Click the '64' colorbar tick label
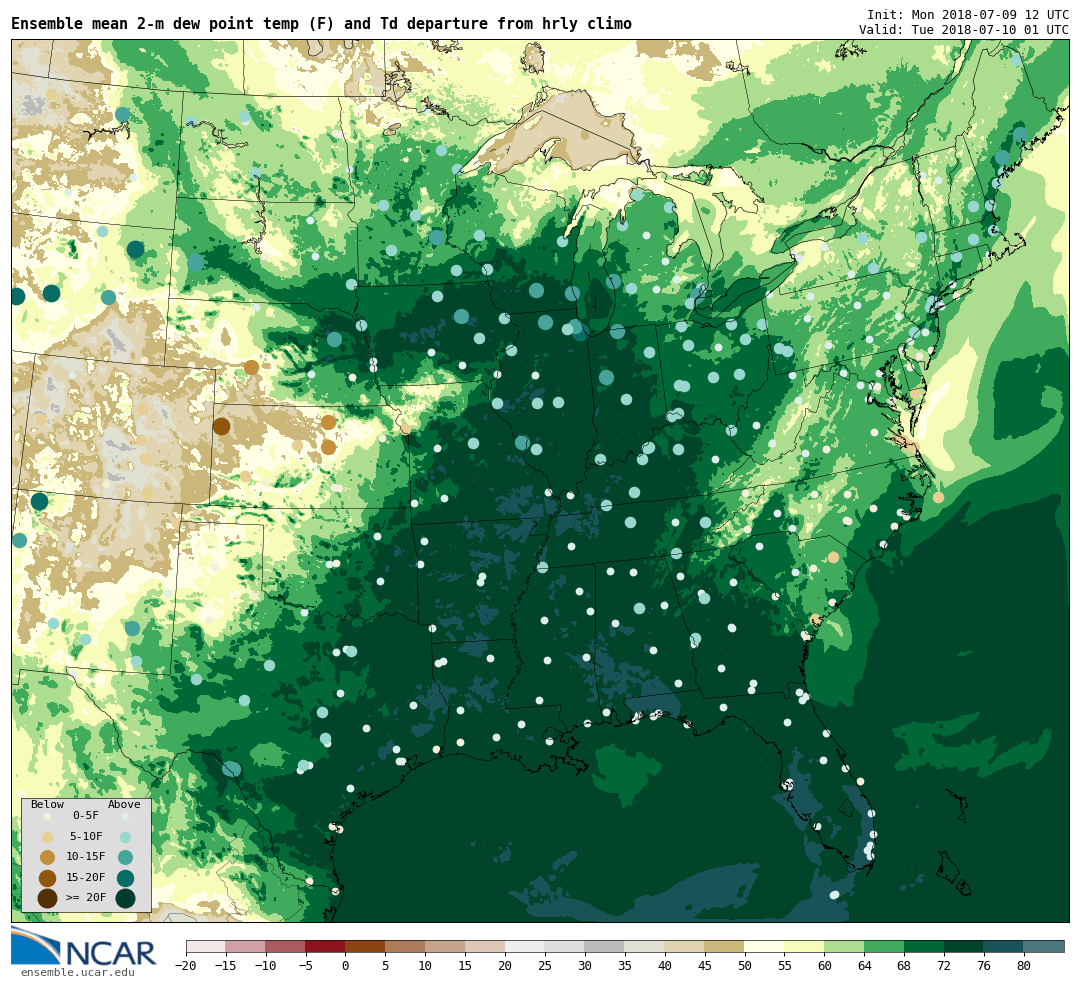The height and width of the screenshot is (985, 1080). click(x=864, y=966)
